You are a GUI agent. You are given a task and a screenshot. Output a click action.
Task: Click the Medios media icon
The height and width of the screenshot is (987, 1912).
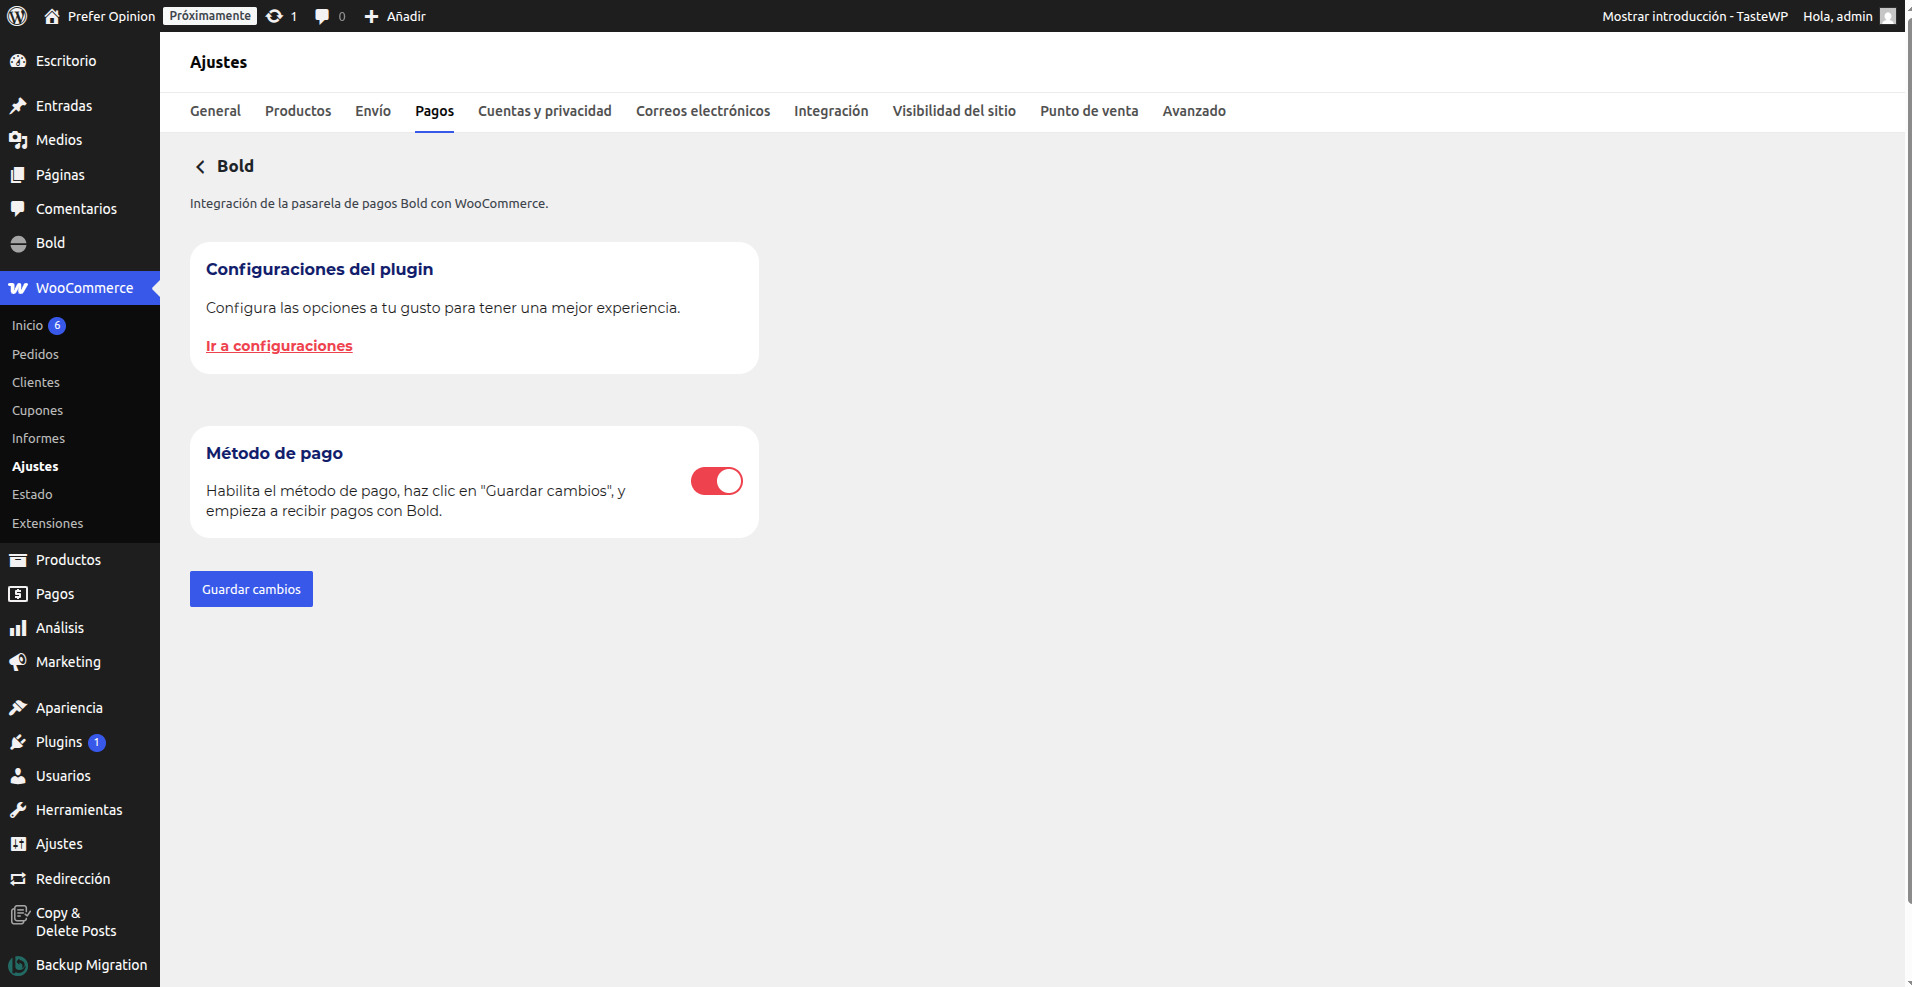click(18, 140)
